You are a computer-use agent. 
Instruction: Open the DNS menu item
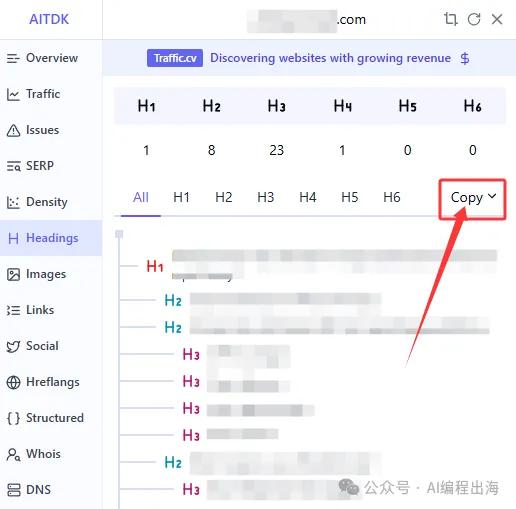tap(29, 490)
